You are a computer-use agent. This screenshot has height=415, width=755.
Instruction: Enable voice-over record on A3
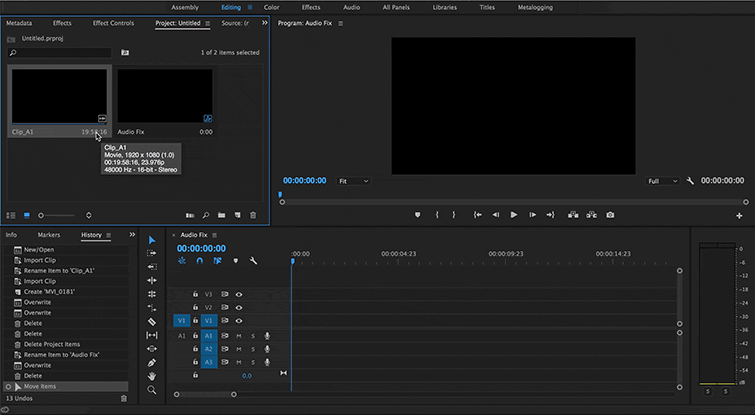[267, 362]
